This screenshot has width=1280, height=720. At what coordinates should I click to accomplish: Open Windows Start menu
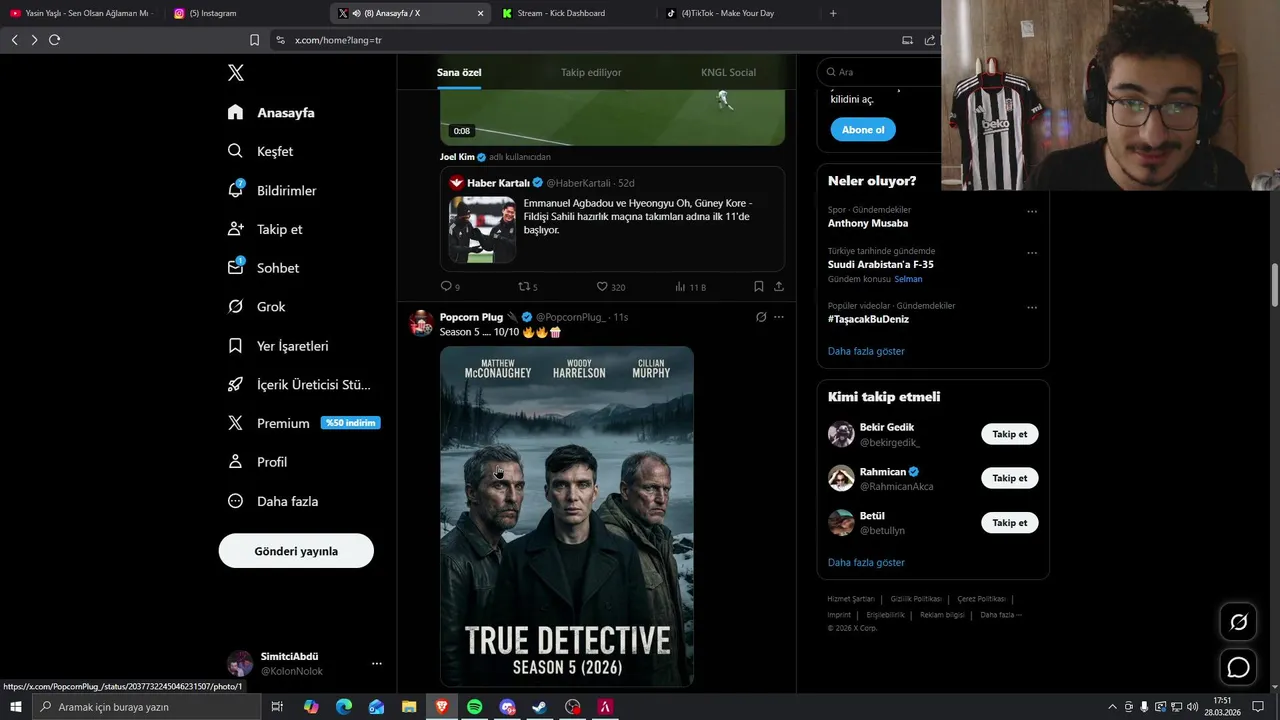coord(15,707)
